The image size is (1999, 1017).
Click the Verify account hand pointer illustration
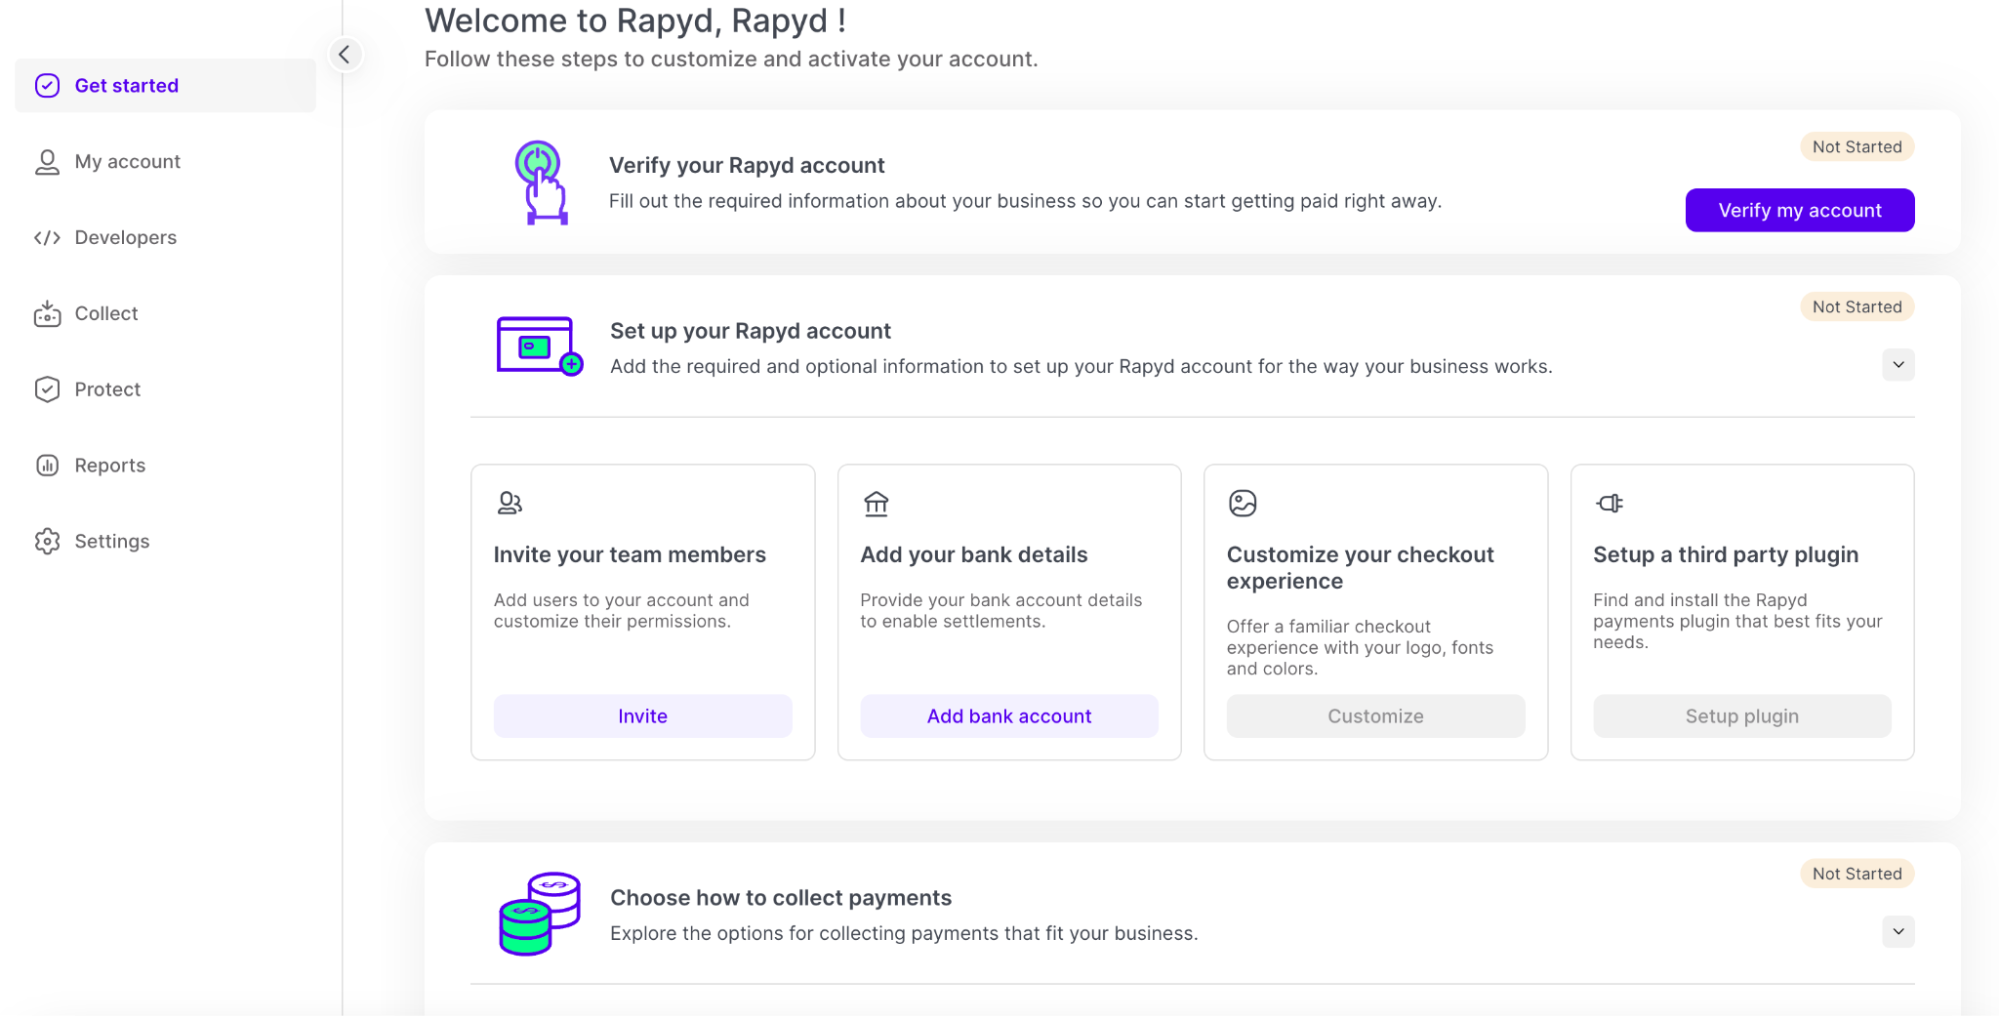[540, 182]
